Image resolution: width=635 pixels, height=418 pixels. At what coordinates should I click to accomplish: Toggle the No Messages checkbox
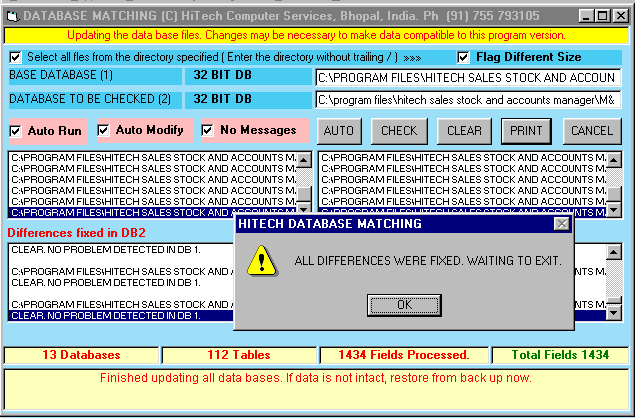[207, 130]
